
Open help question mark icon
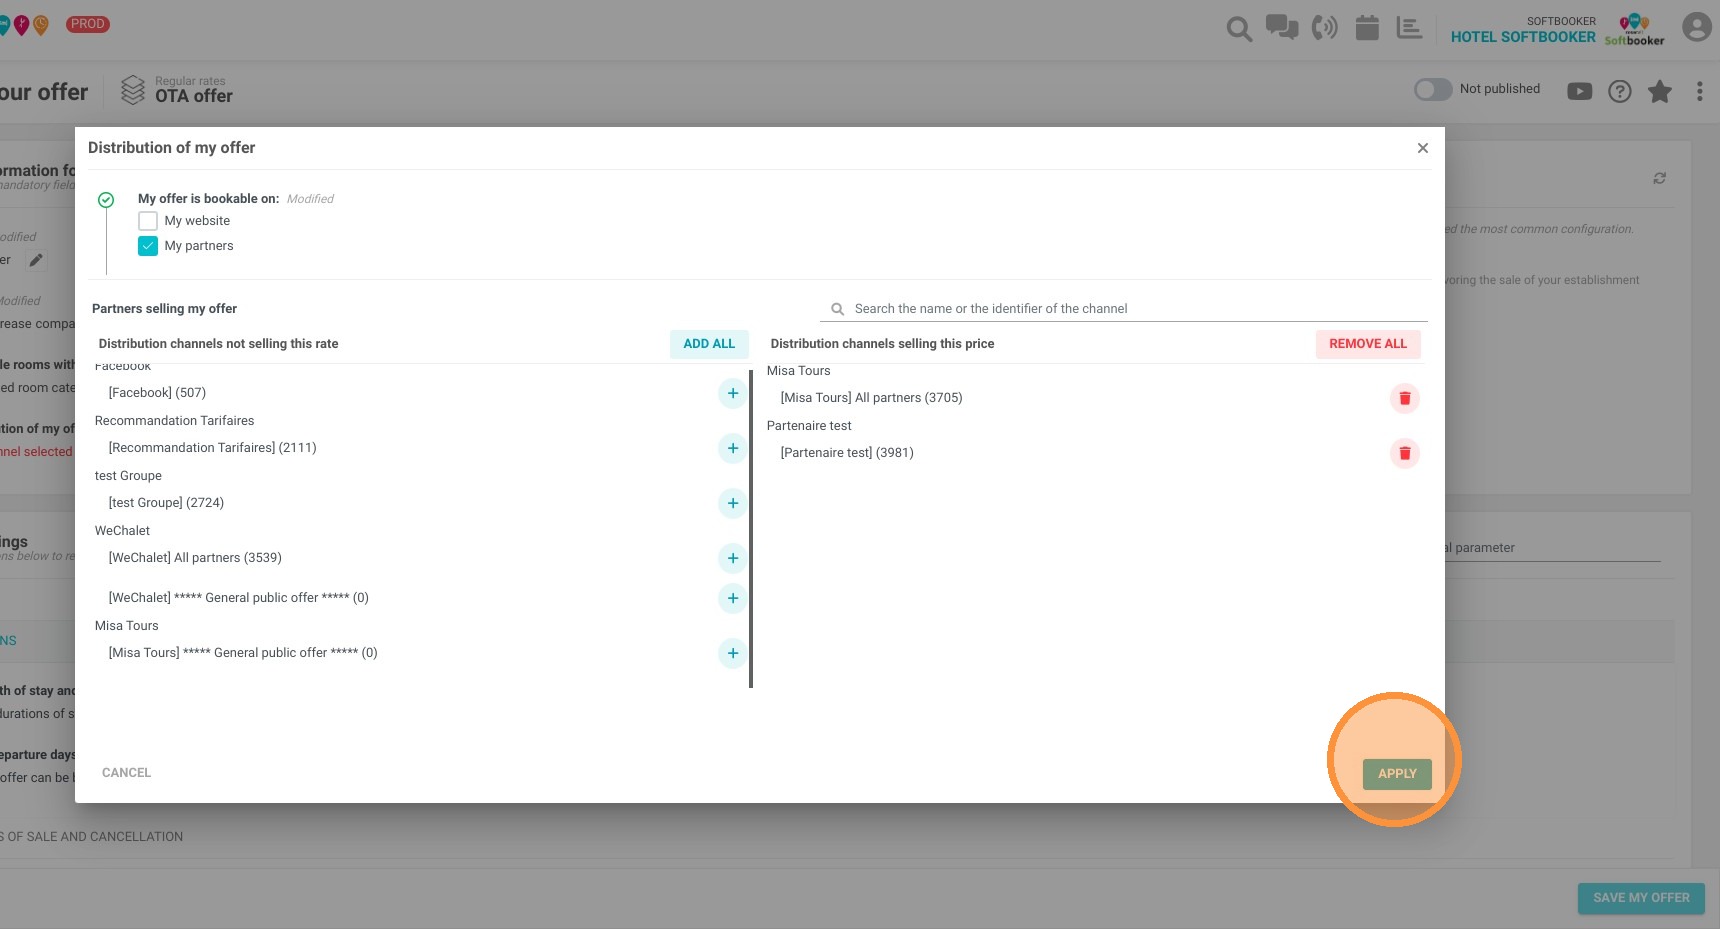(x=1620, y=91)
